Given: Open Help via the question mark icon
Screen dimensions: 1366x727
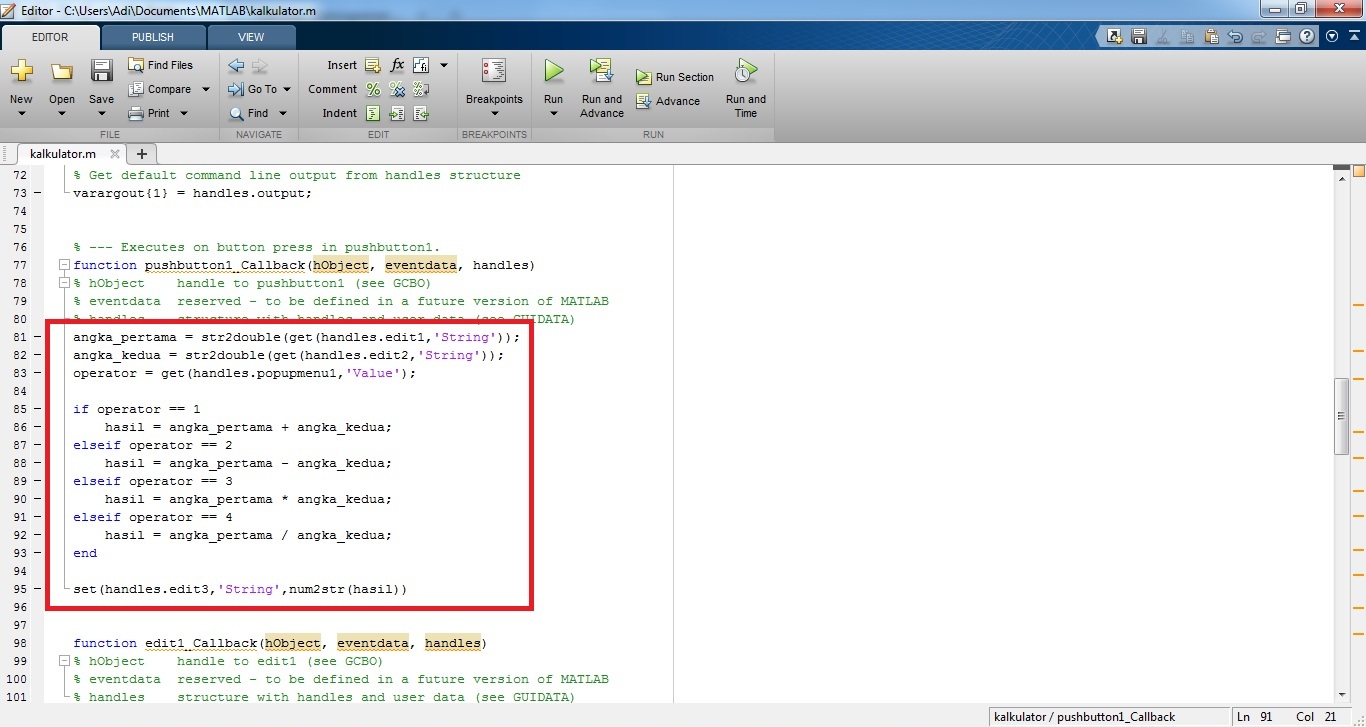Looking at the screenshot, I should [x=1307, y=37].
